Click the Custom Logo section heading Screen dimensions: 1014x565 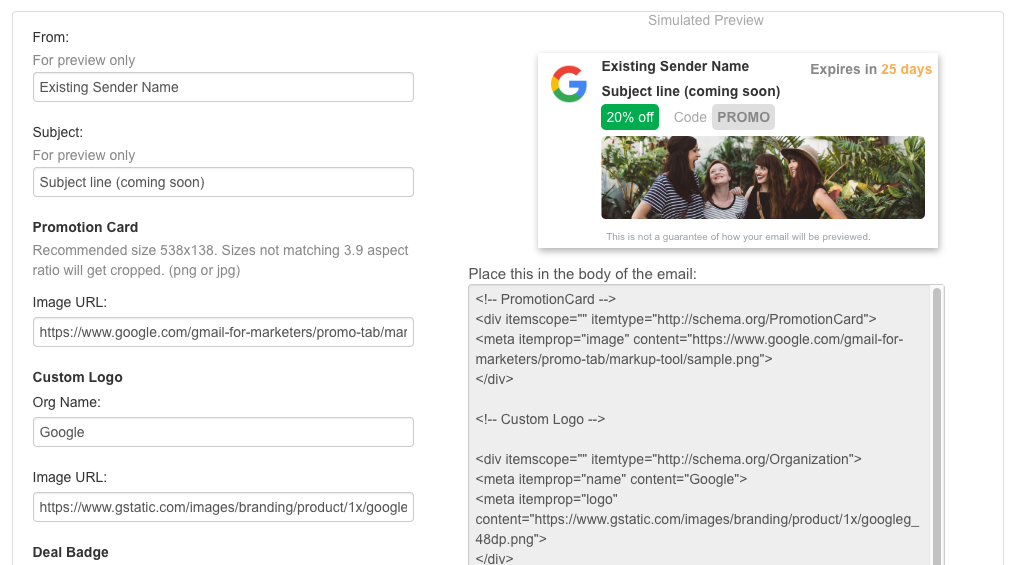click(x=77, y=377)
